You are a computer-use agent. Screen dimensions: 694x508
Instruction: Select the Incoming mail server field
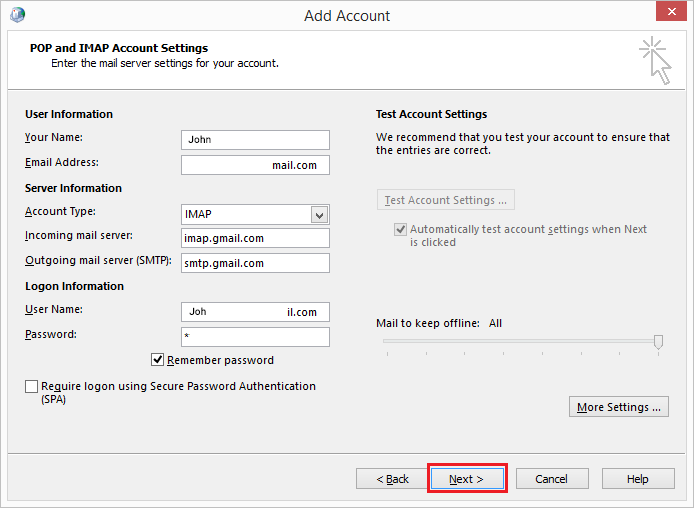click(255, 238)
